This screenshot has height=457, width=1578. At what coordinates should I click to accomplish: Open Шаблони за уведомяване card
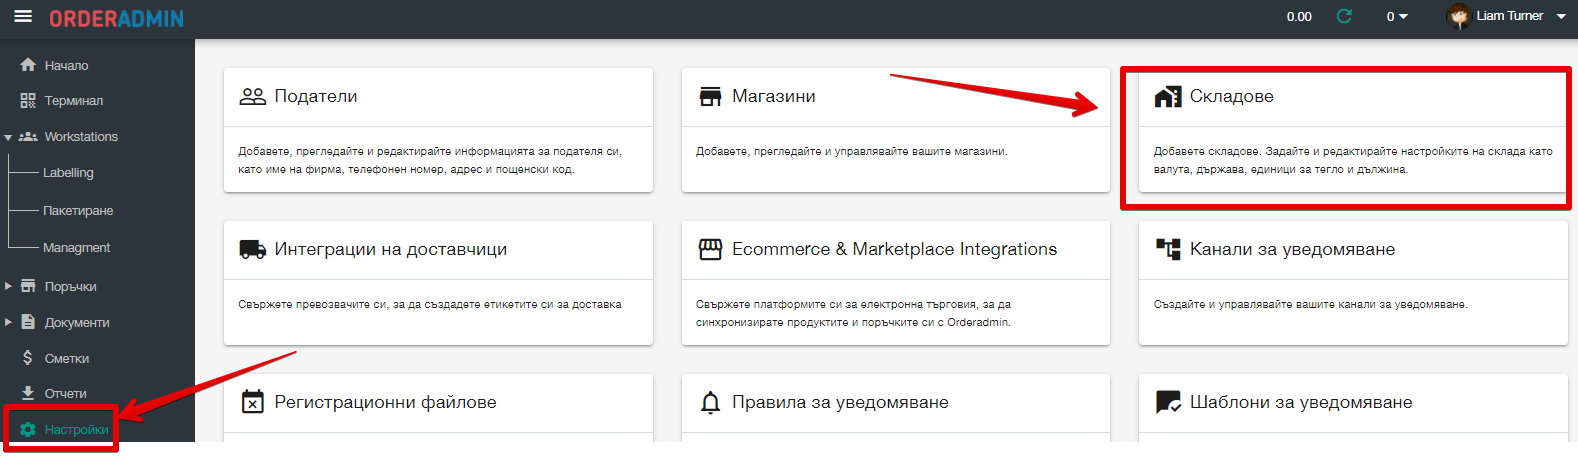(x=1353, y=408)
